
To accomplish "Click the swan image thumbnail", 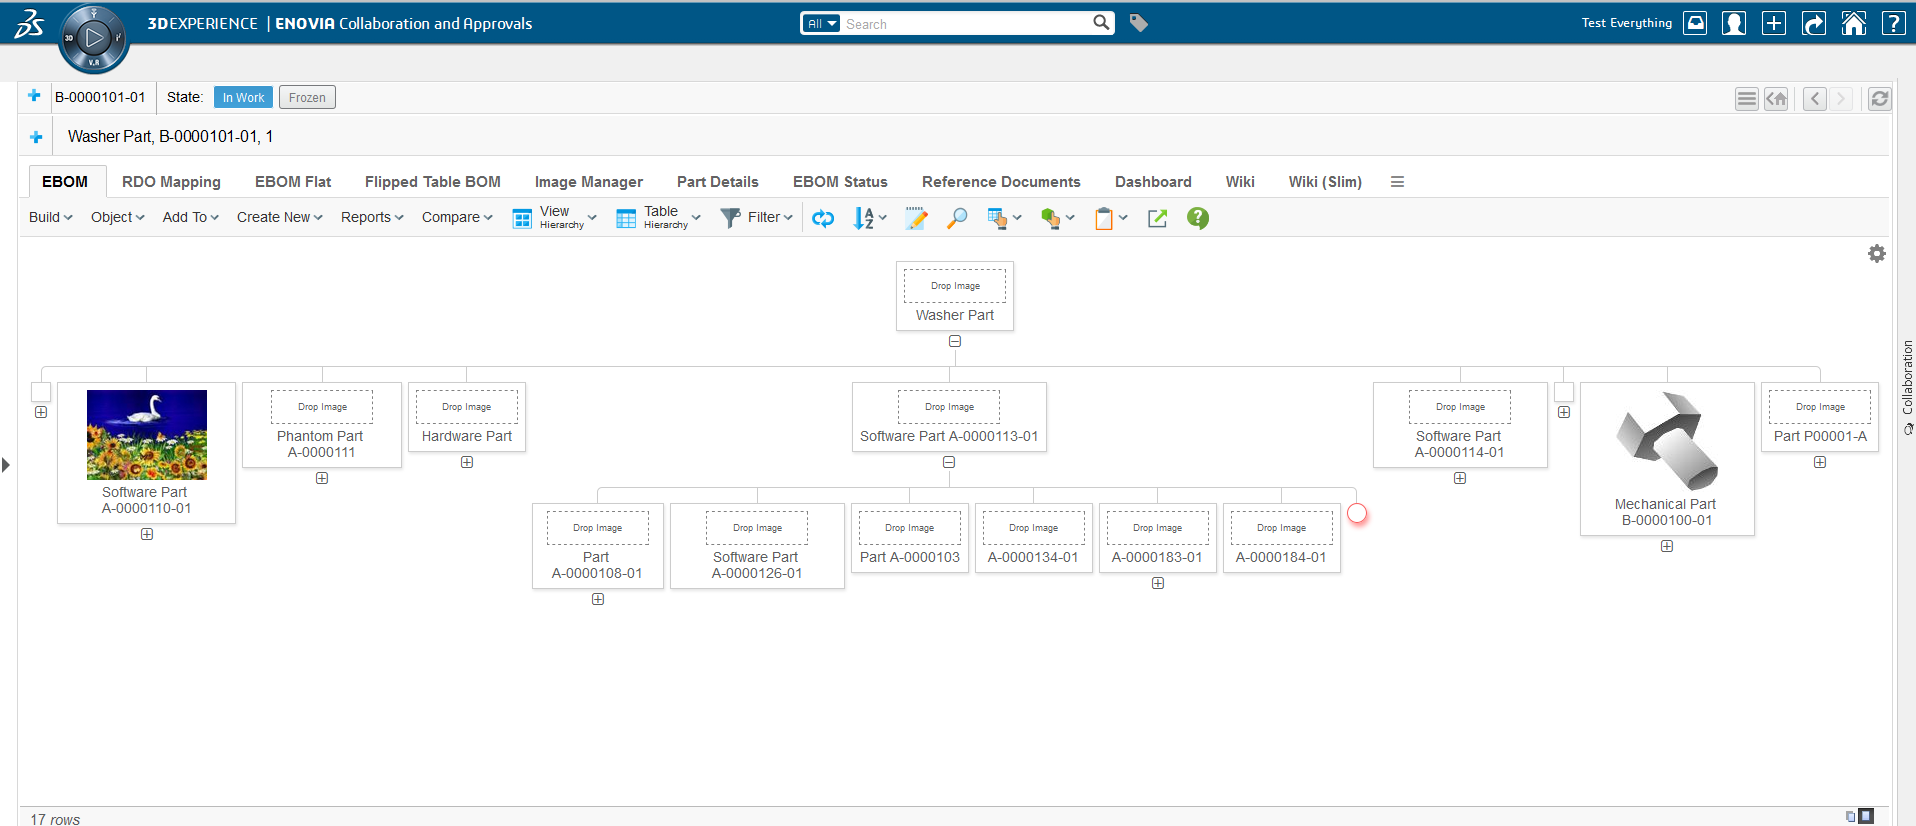I will click(147, 435).
